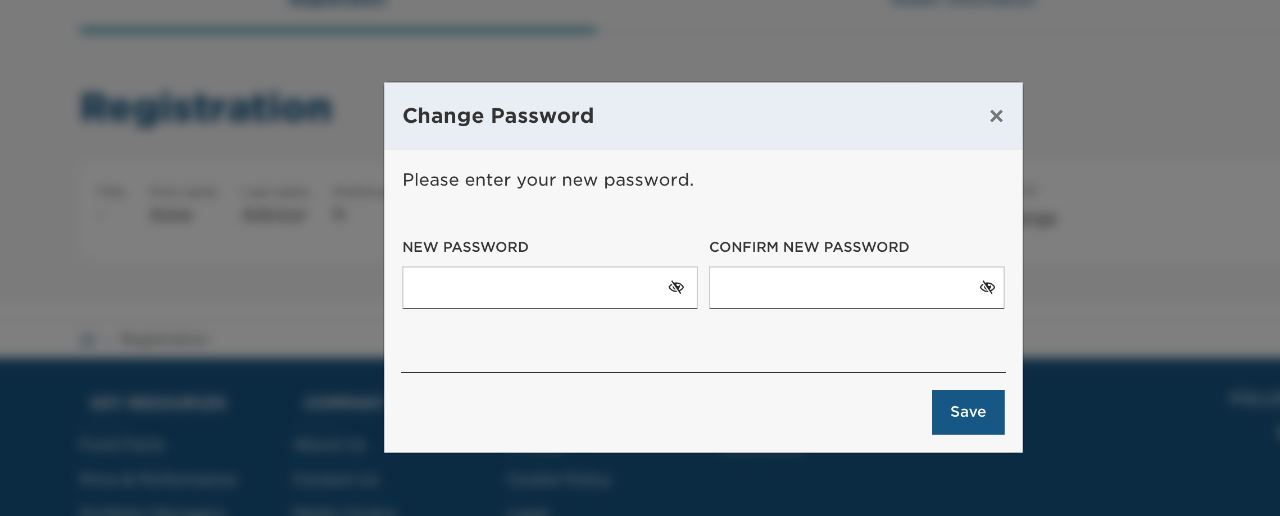Image resolution: width=1280 pixels, height=516 pixels.
Task: Close the Change Password dialog
Action: click(x=996, y=116)
